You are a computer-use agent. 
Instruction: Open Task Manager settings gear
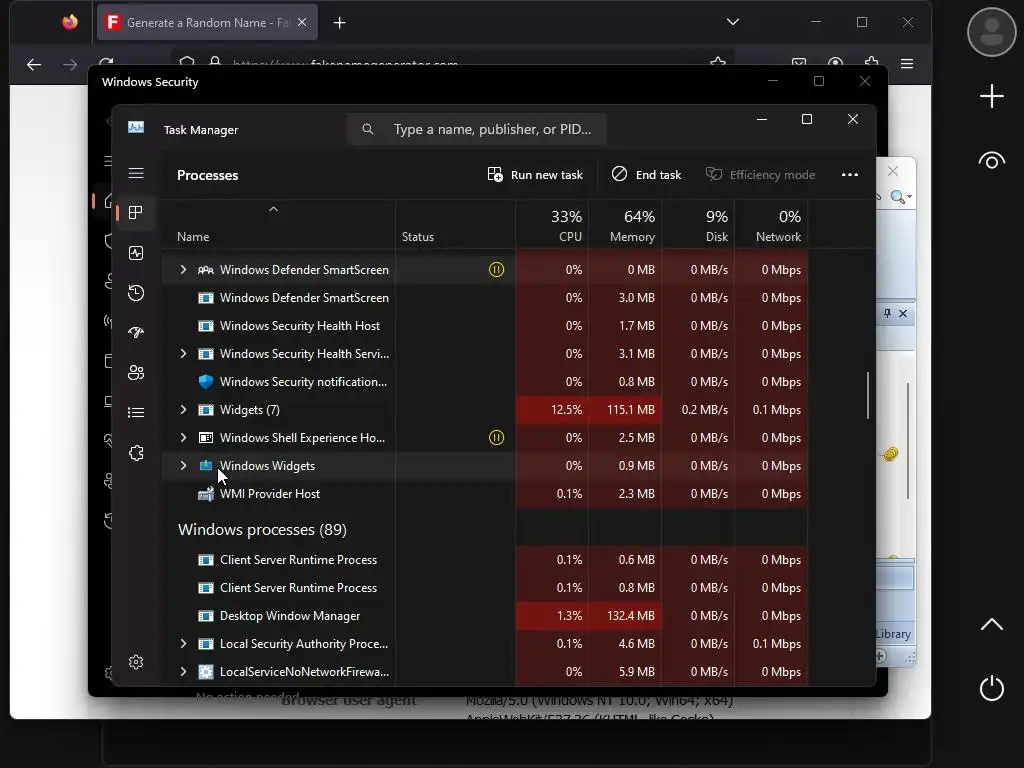pos(136,662)
